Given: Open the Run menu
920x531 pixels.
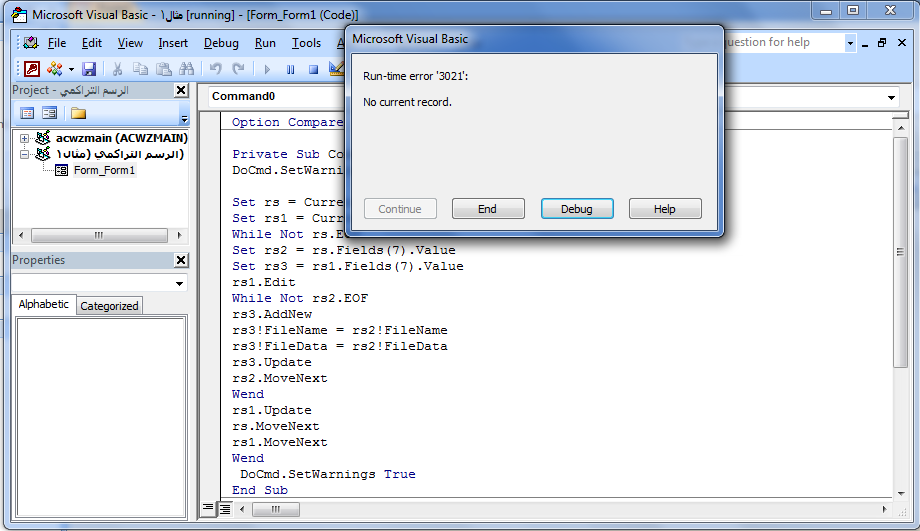Looking at the screenshot, I should pyautogui.click(x=265, y=43).
